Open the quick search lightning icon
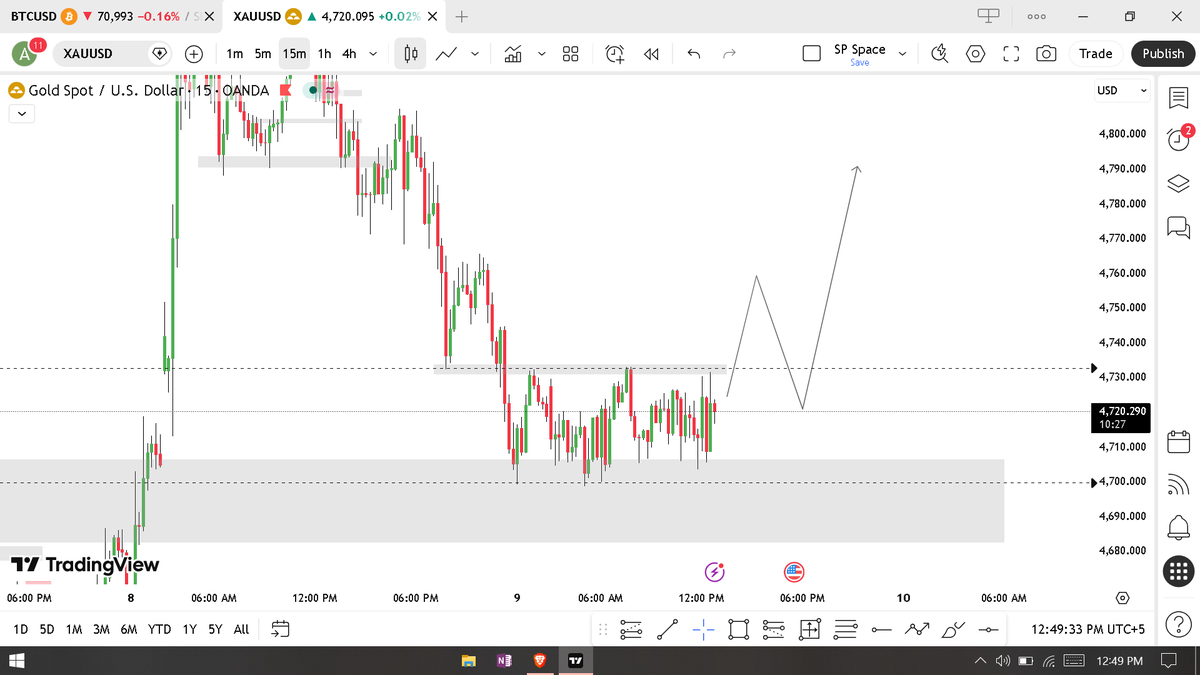This screenshot has height=675, width=1200. coord(940,54)
